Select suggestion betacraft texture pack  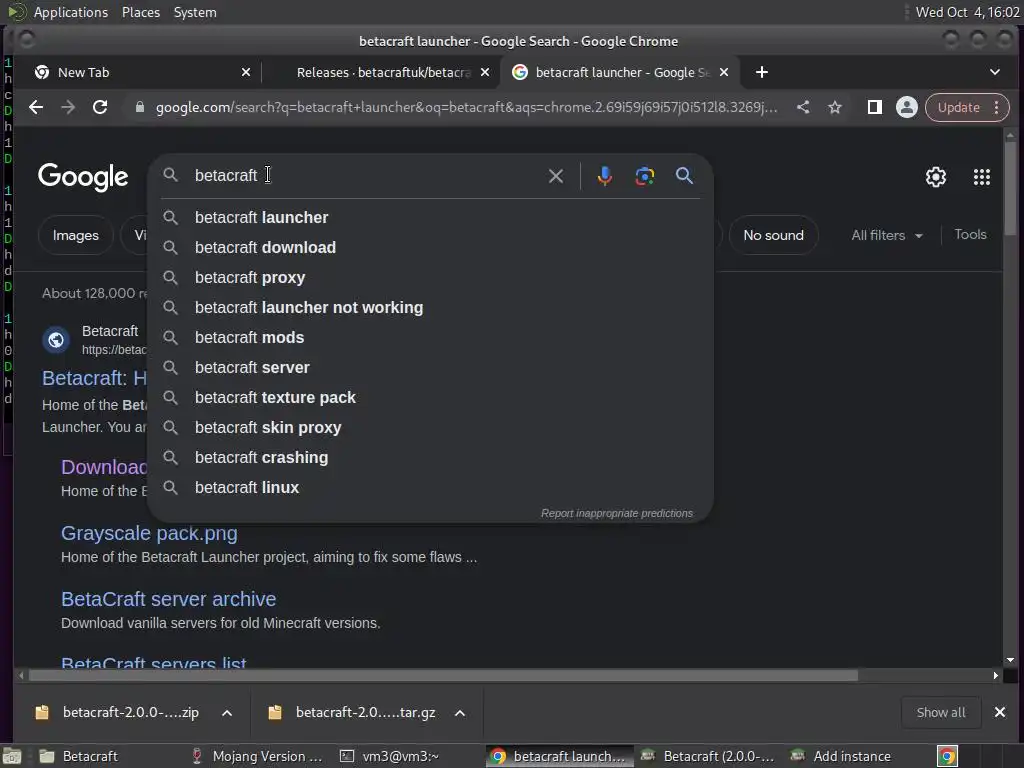point(431,398)
